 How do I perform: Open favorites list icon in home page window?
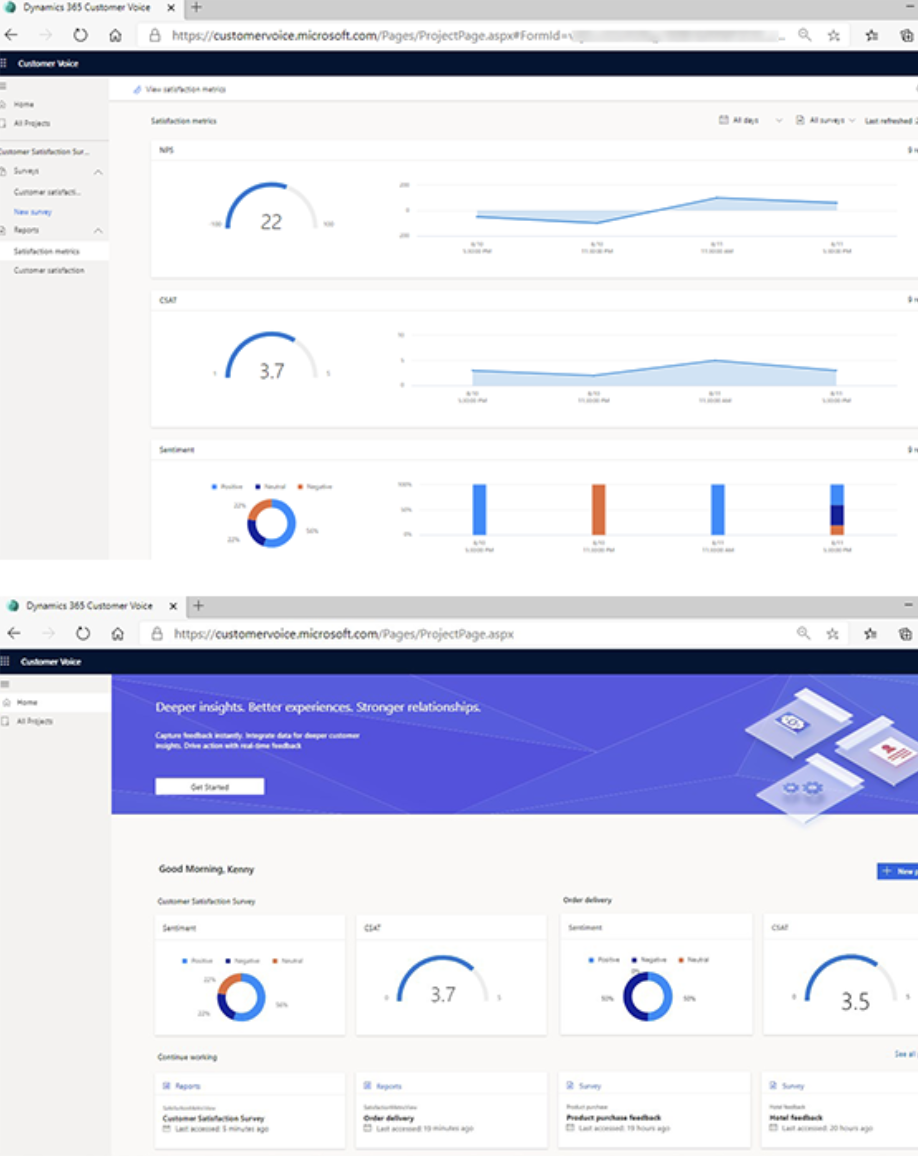click(x=870, y=634)
